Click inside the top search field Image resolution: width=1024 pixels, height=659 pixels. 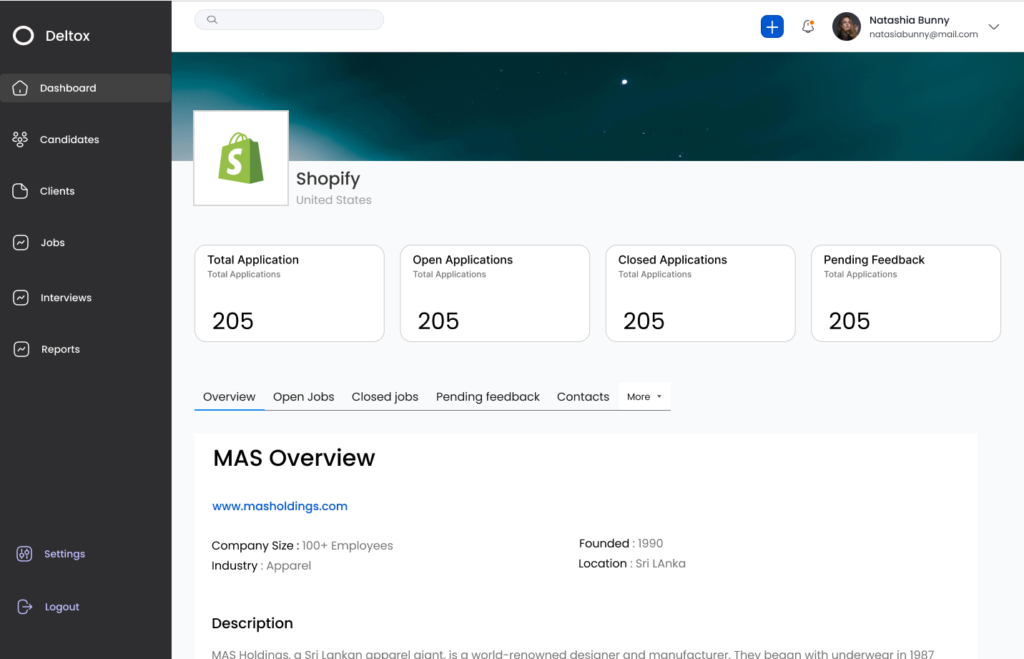289,20
